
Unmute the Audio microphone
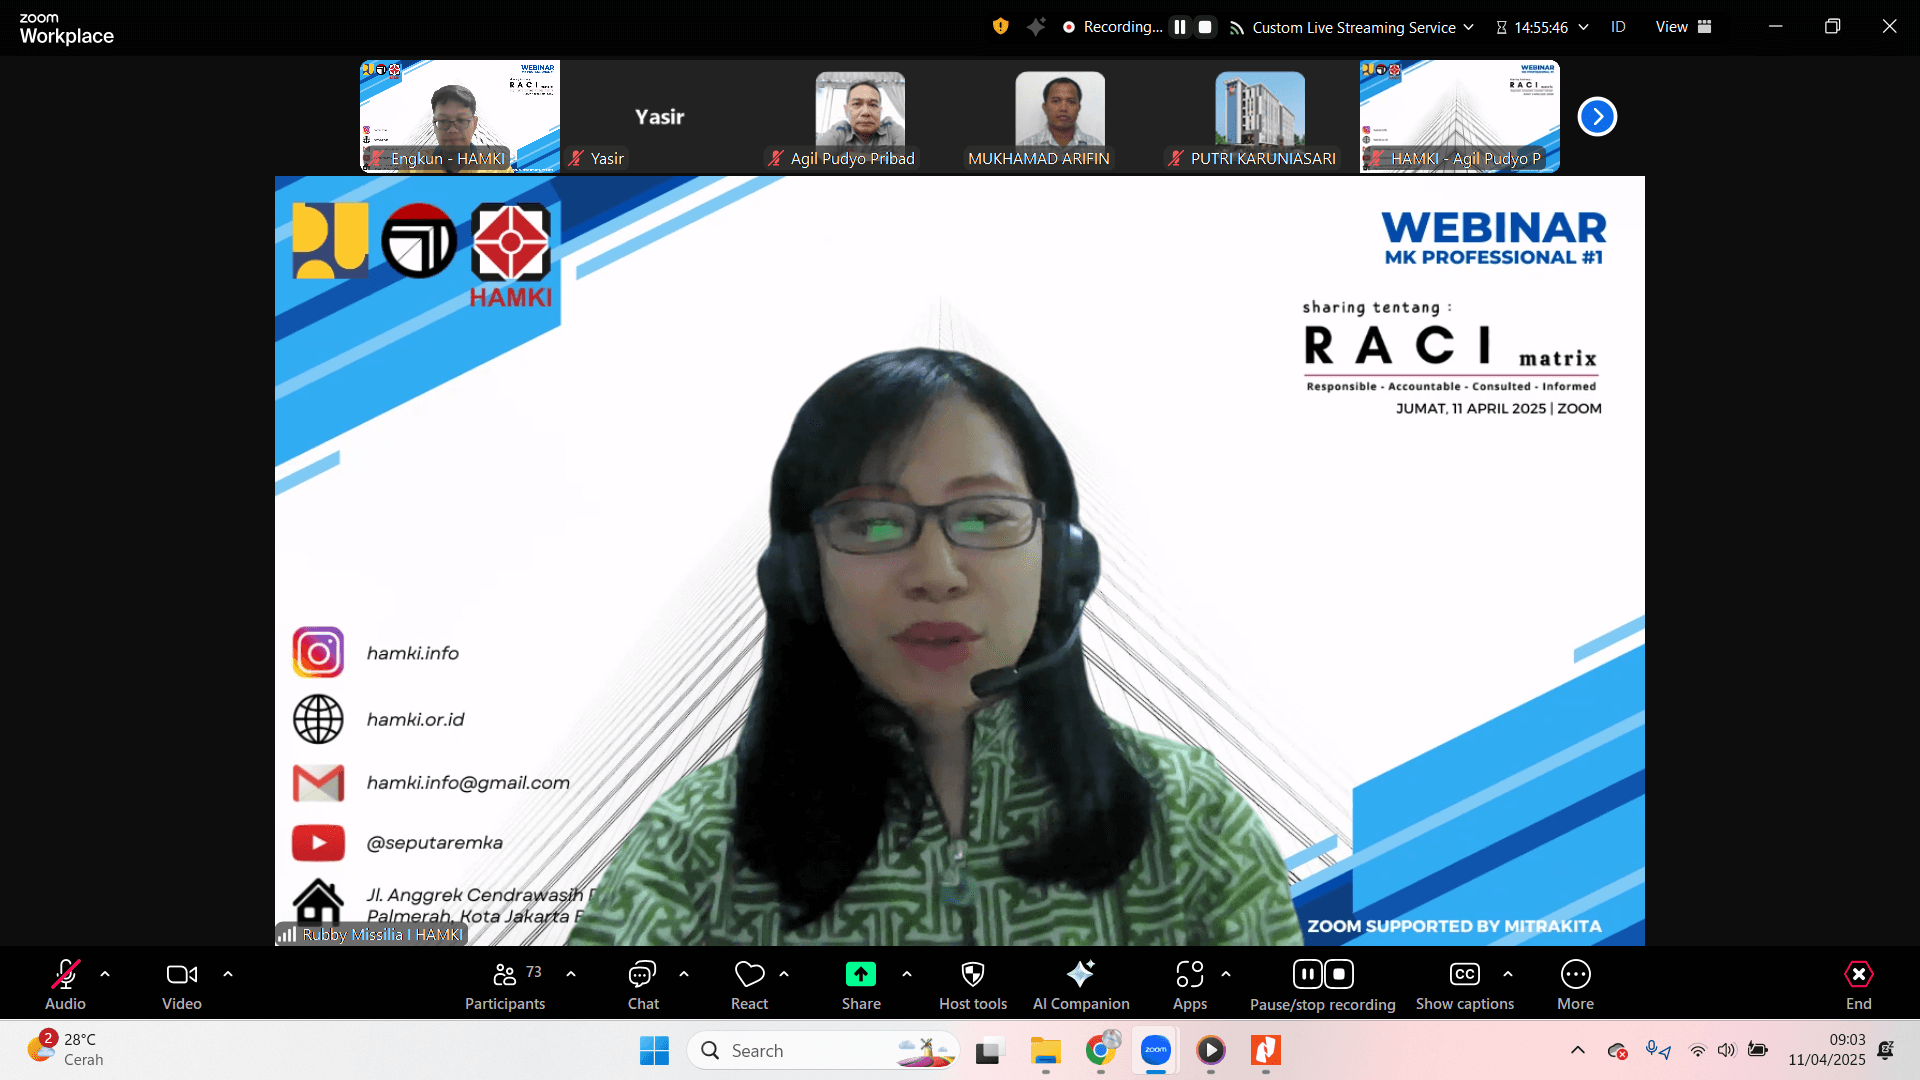(x=65, y=985)
